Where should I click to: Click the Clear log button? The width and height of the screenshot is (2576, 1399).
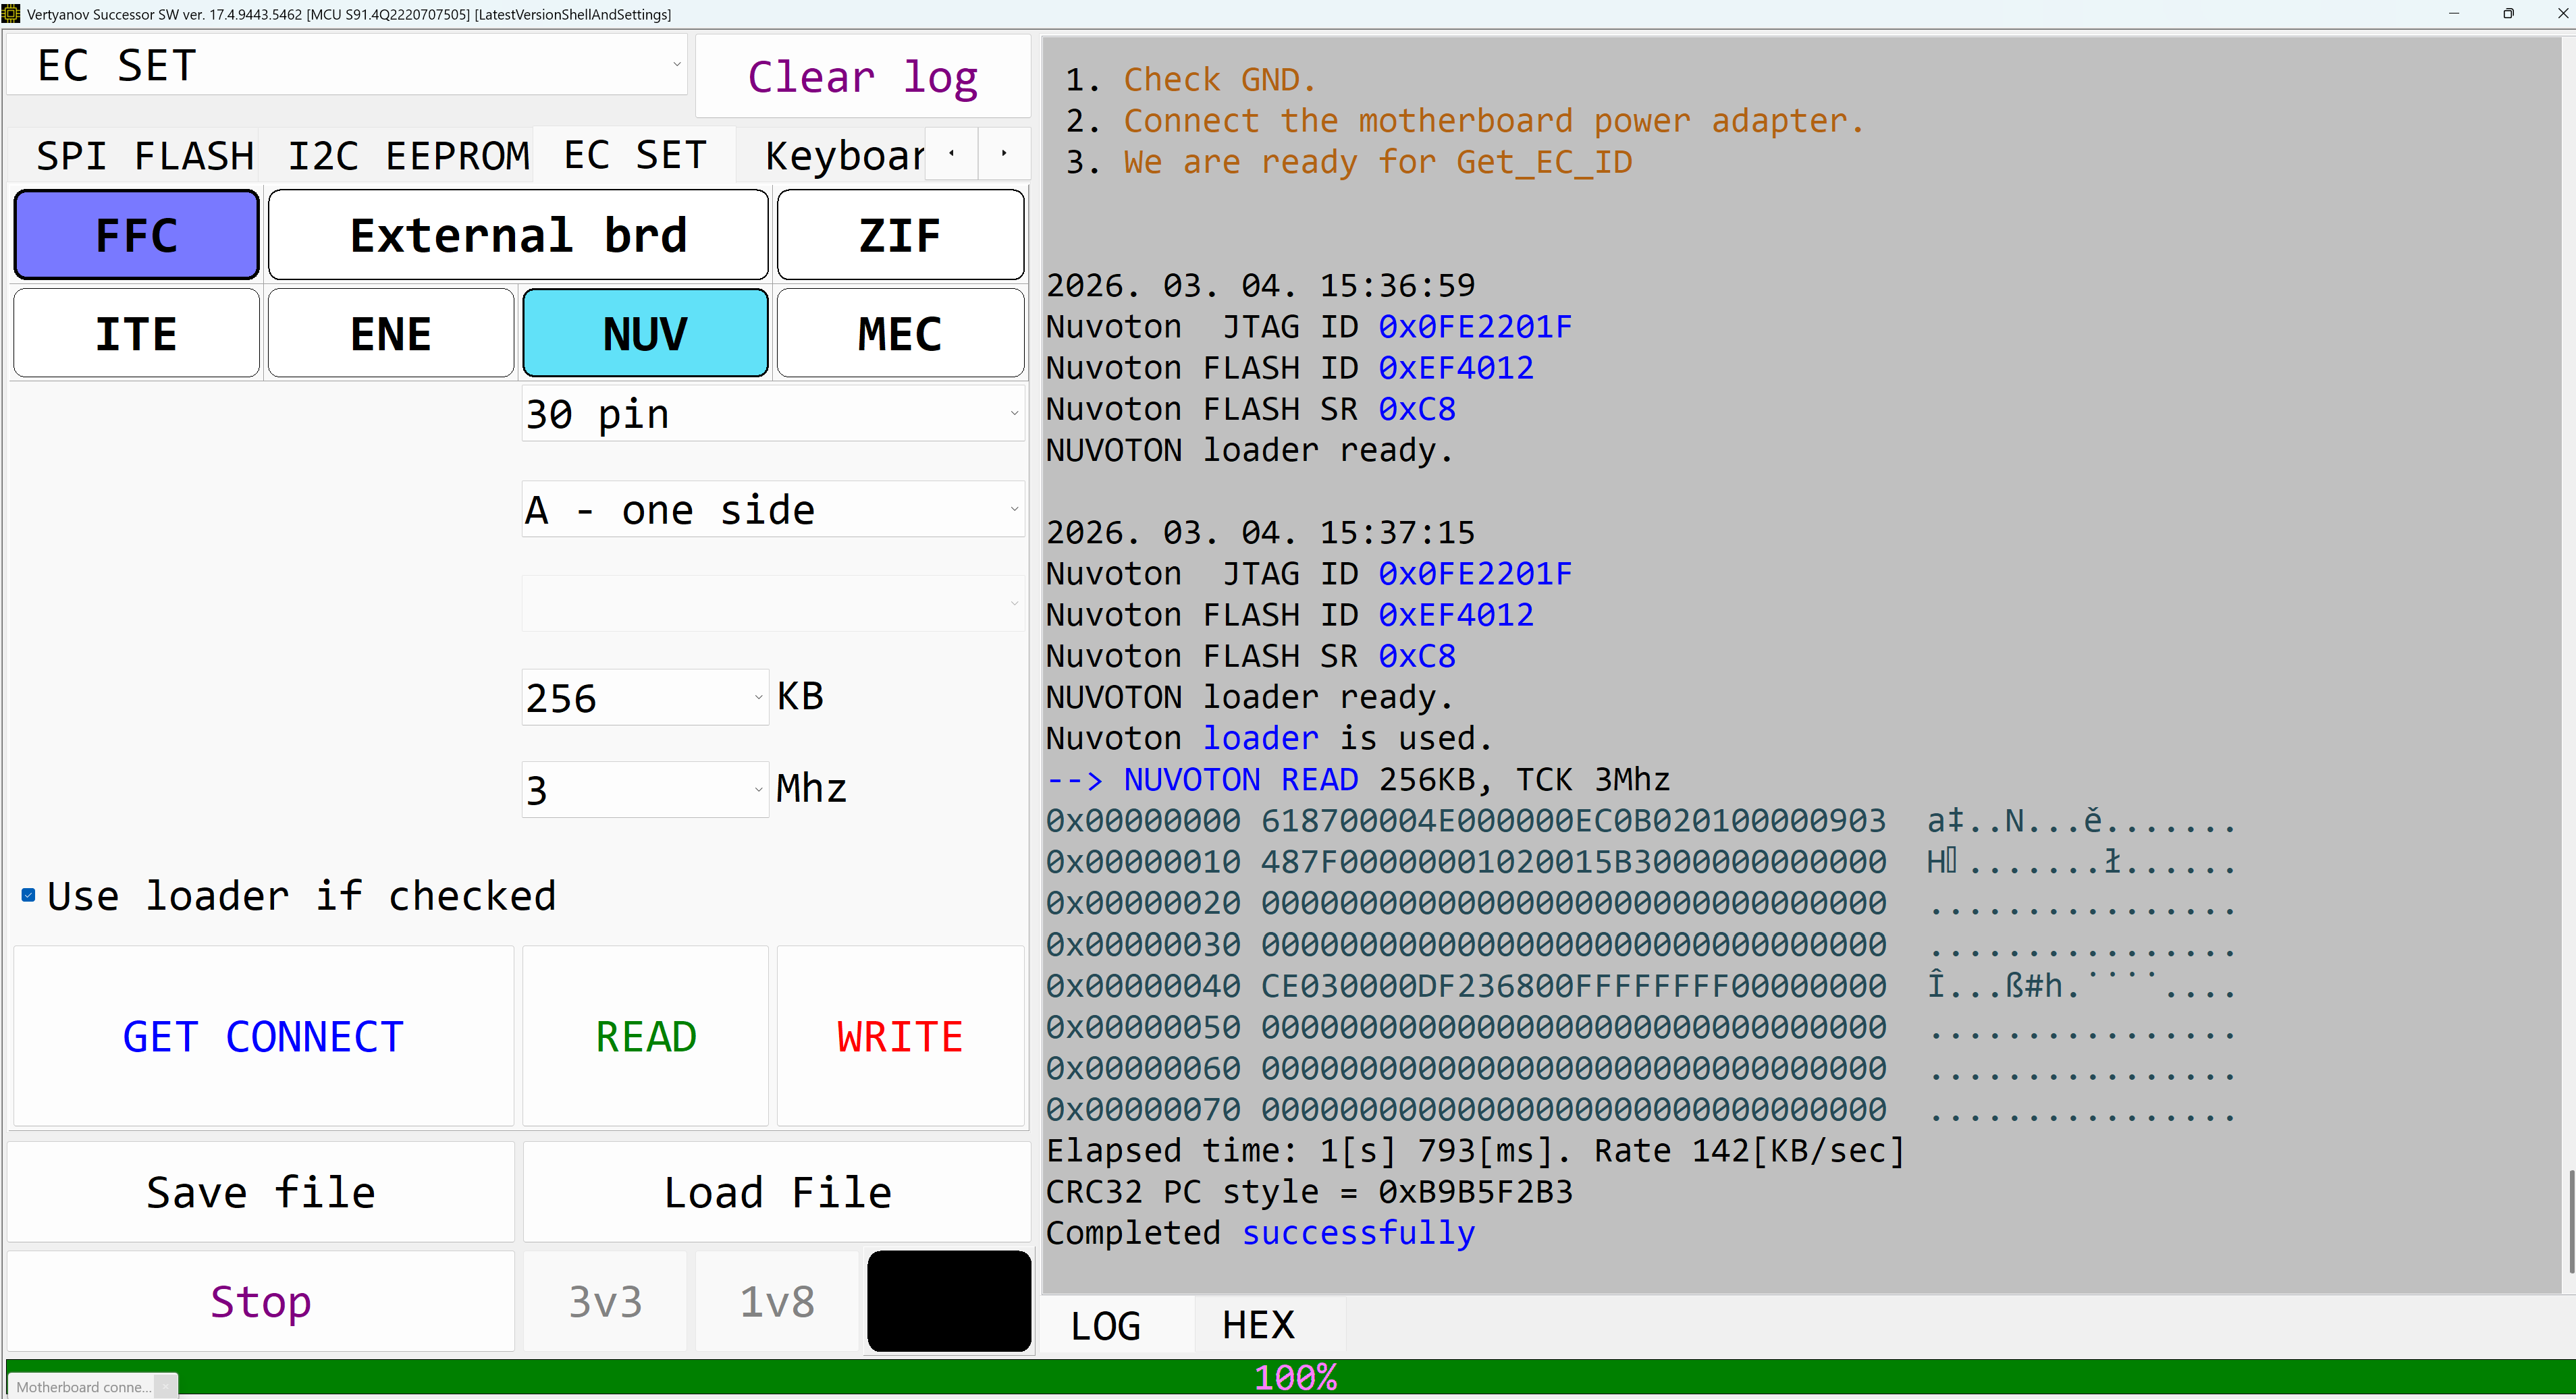coord(862,77)
